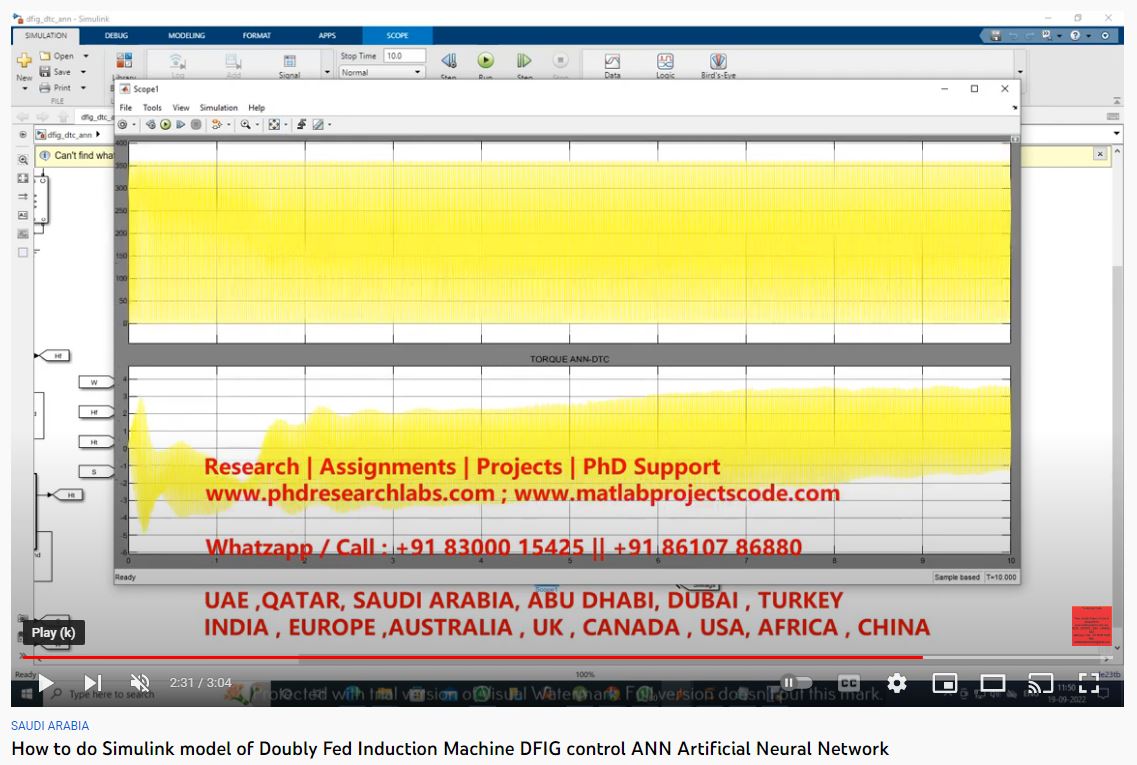Expand the Save dropdown arrow
The image size is (1137, 765).
(x=83, y=72)
